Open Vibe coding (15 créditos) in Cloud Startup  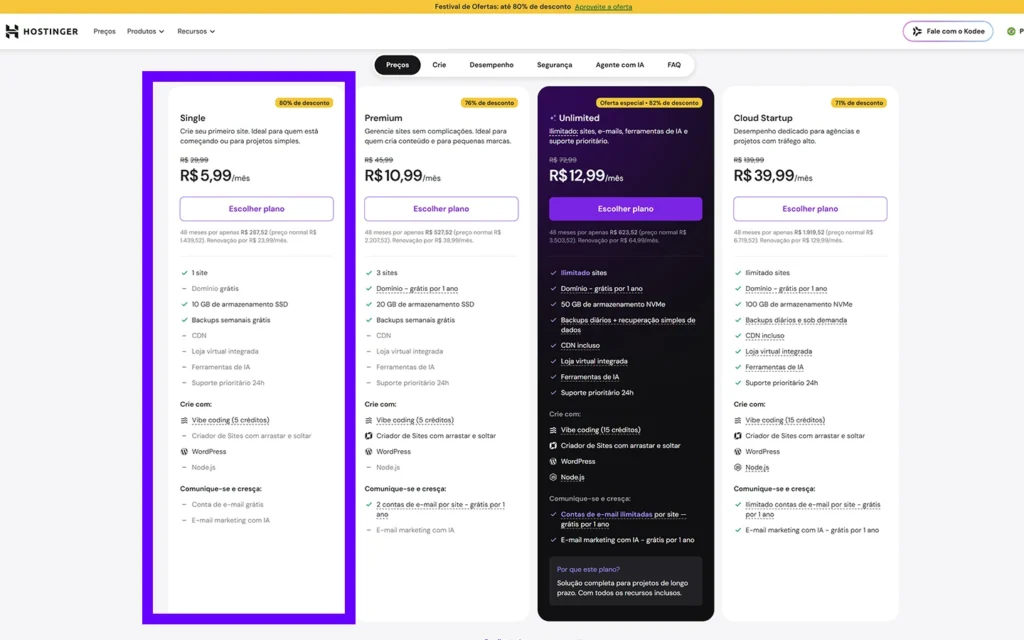[785, 421]
